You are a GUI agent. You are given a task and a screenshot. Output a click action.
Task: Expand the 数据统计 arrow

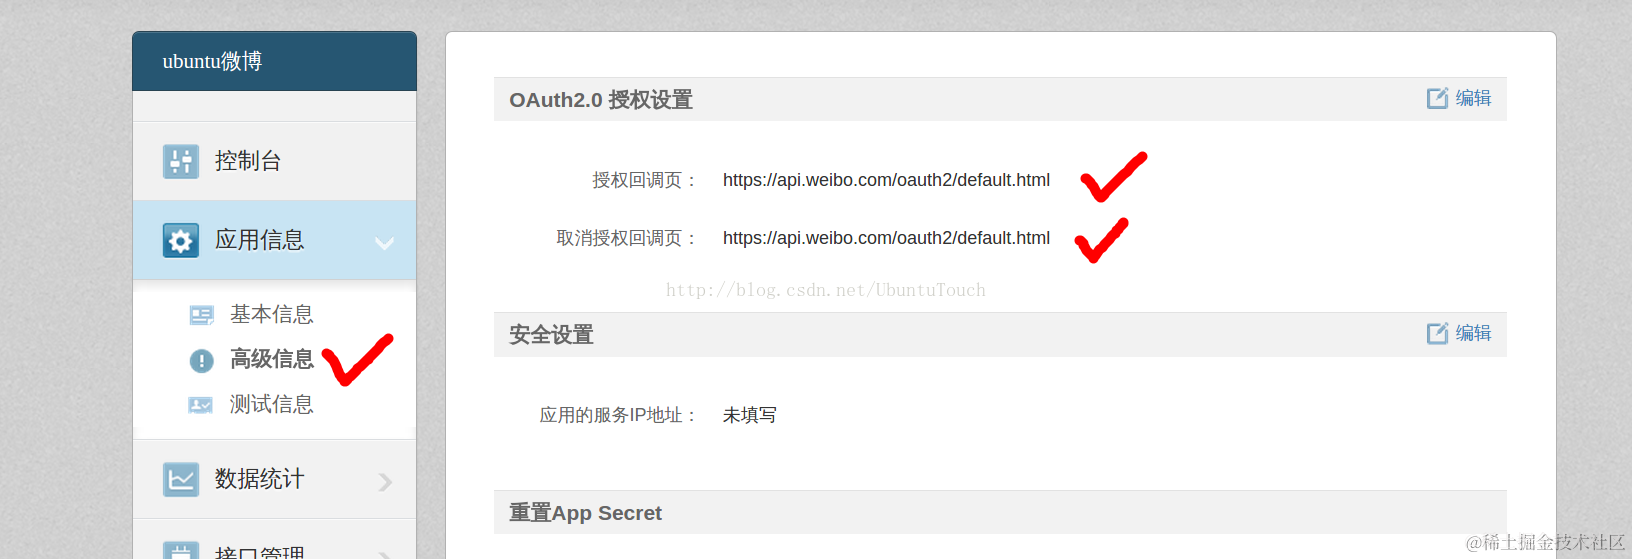(x=385, y=482)
